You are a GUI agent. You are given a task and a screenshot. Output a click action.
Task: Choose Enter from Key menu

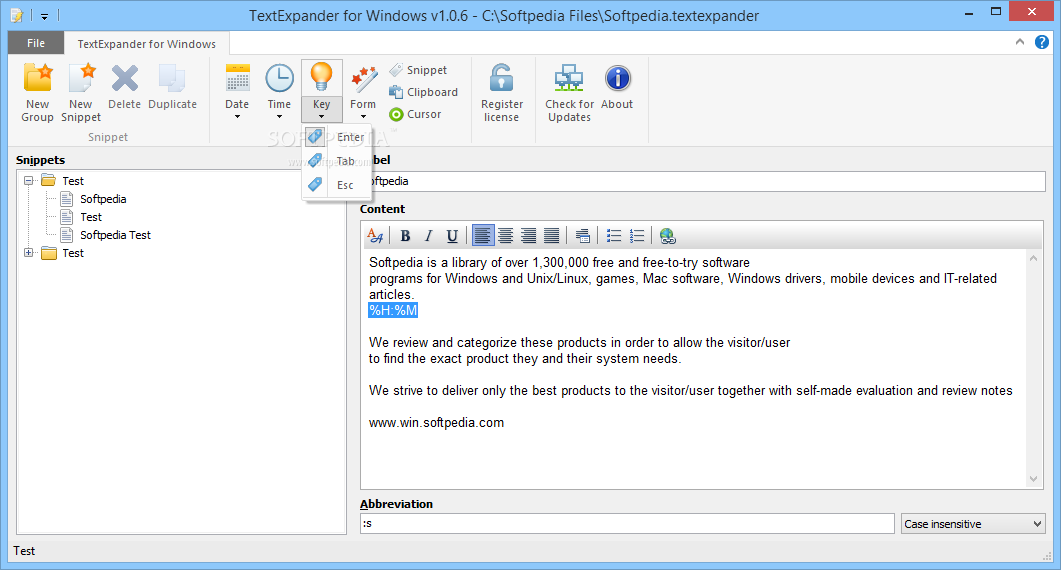[336, 137]
